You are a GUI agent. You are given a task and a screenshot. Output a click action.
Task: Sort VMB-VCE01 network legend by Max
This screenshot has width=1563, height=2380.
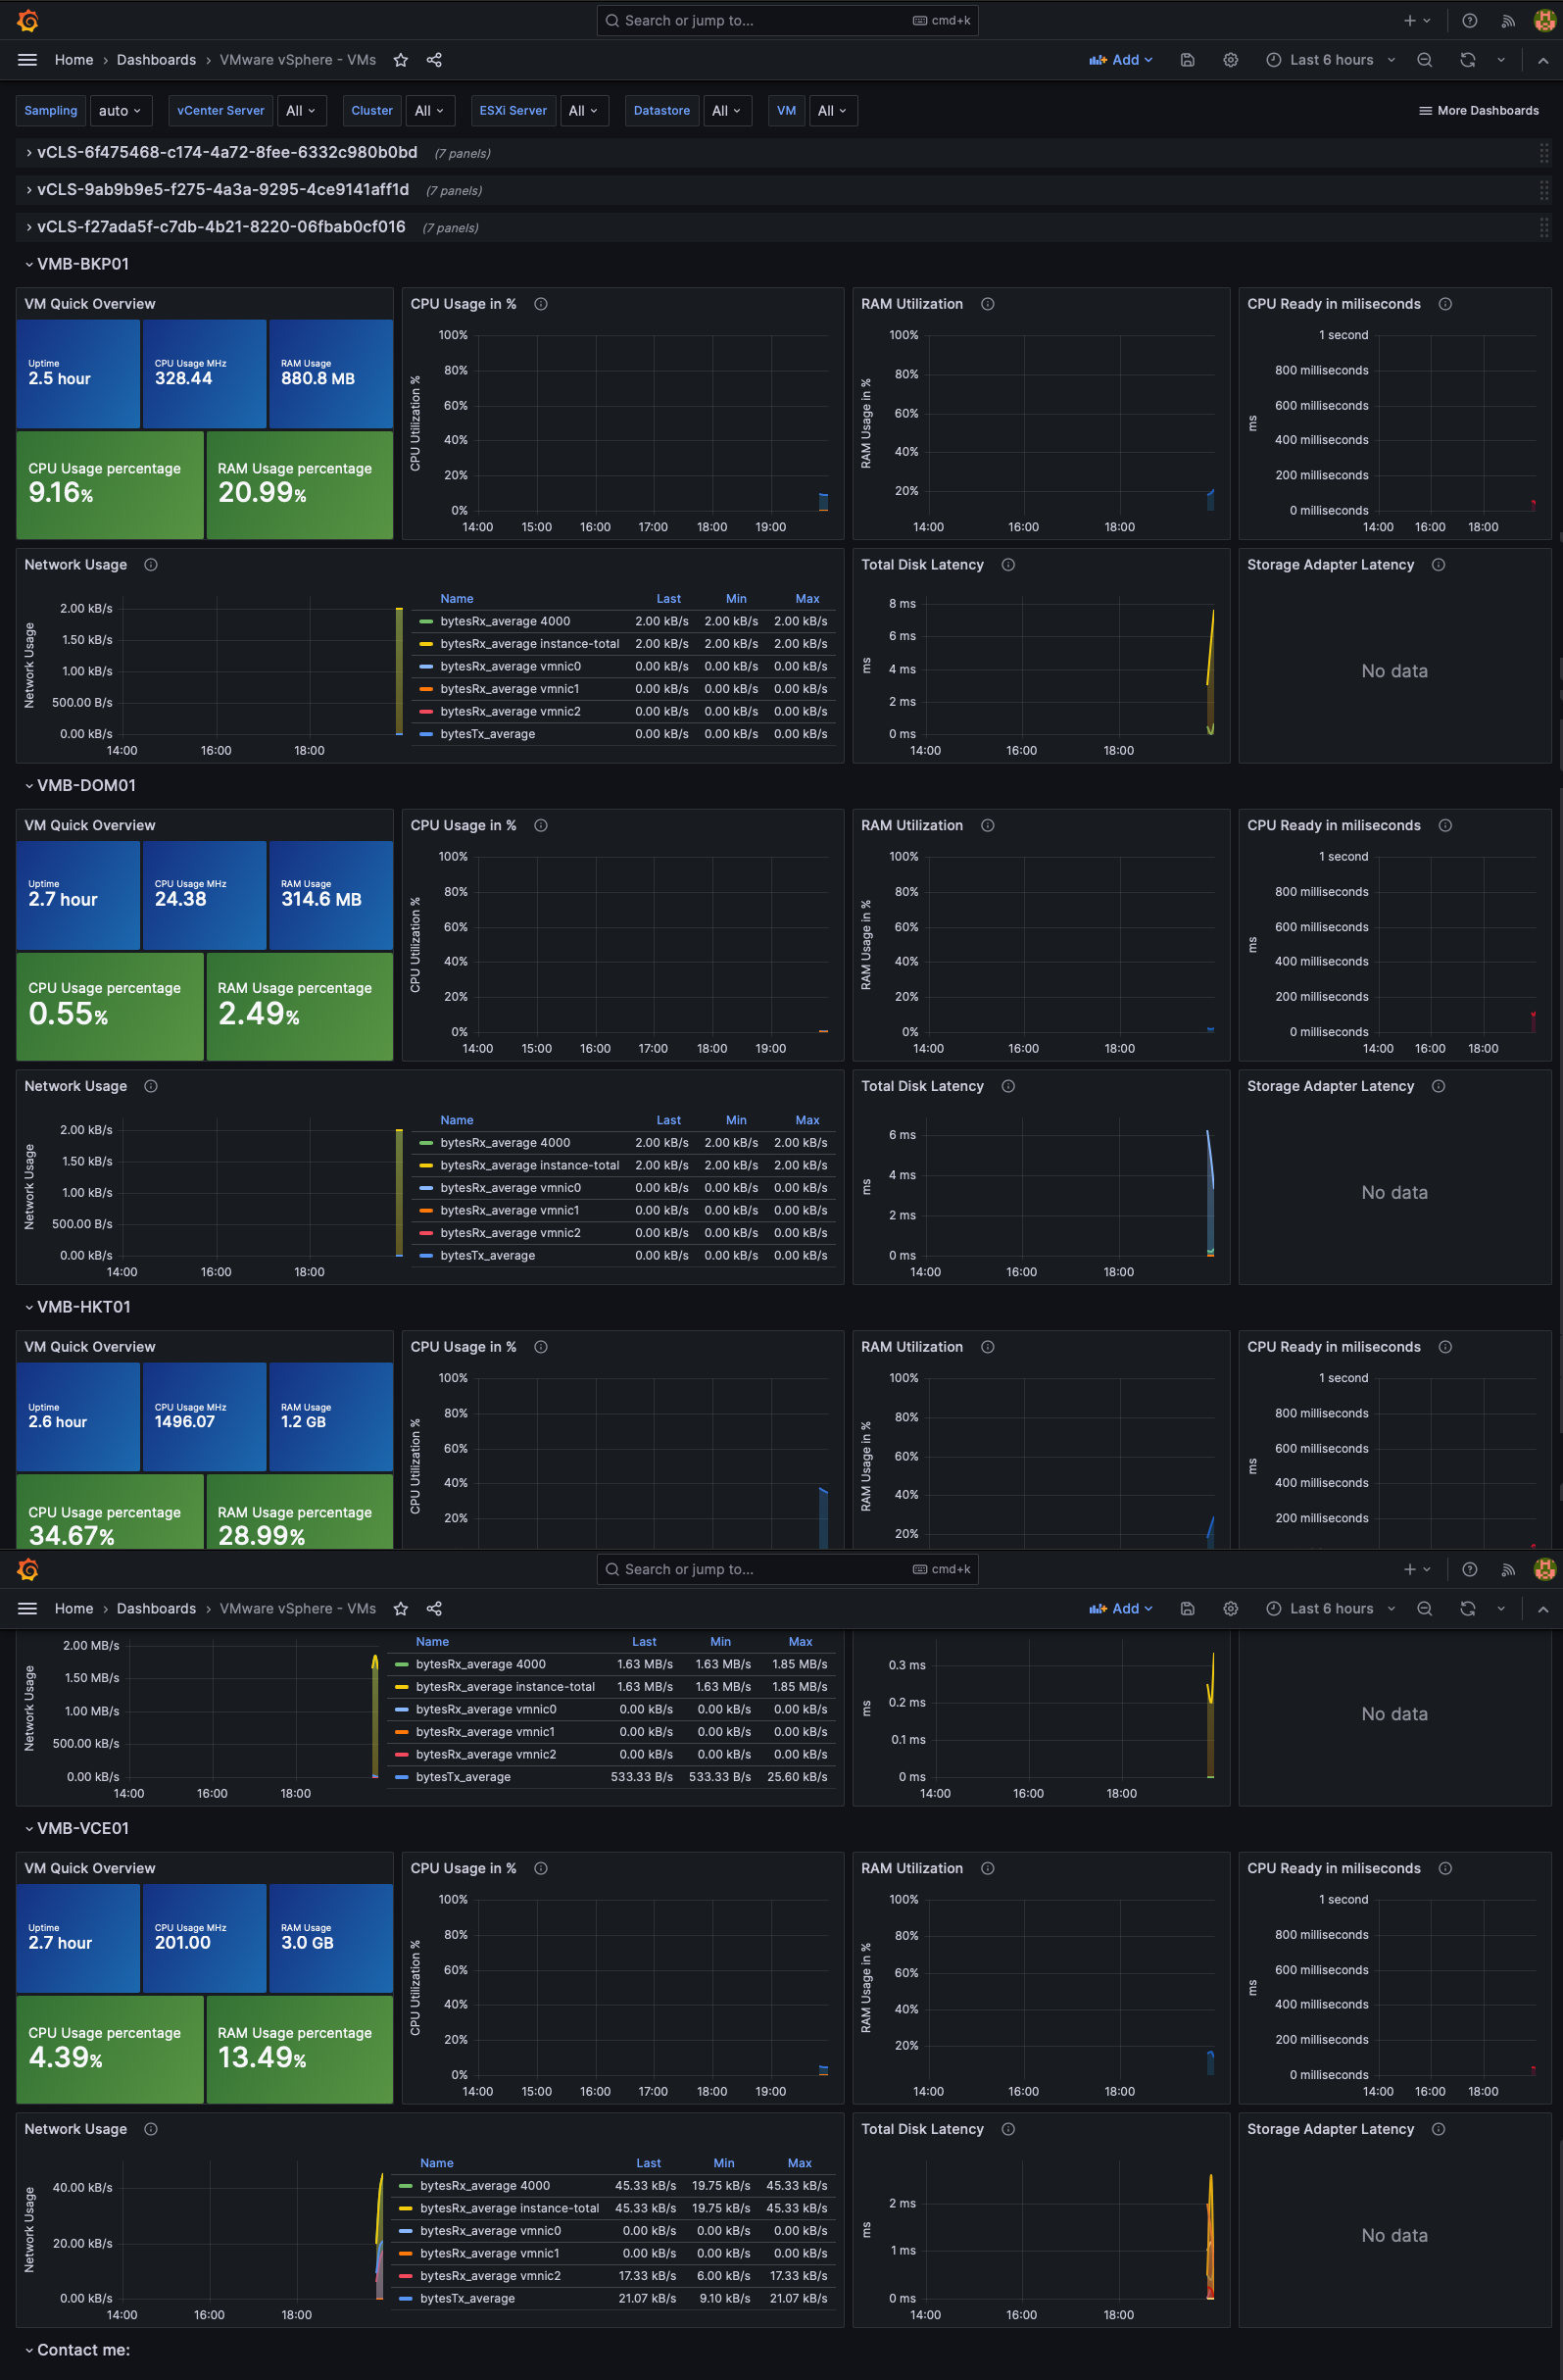coord(799,2163)
